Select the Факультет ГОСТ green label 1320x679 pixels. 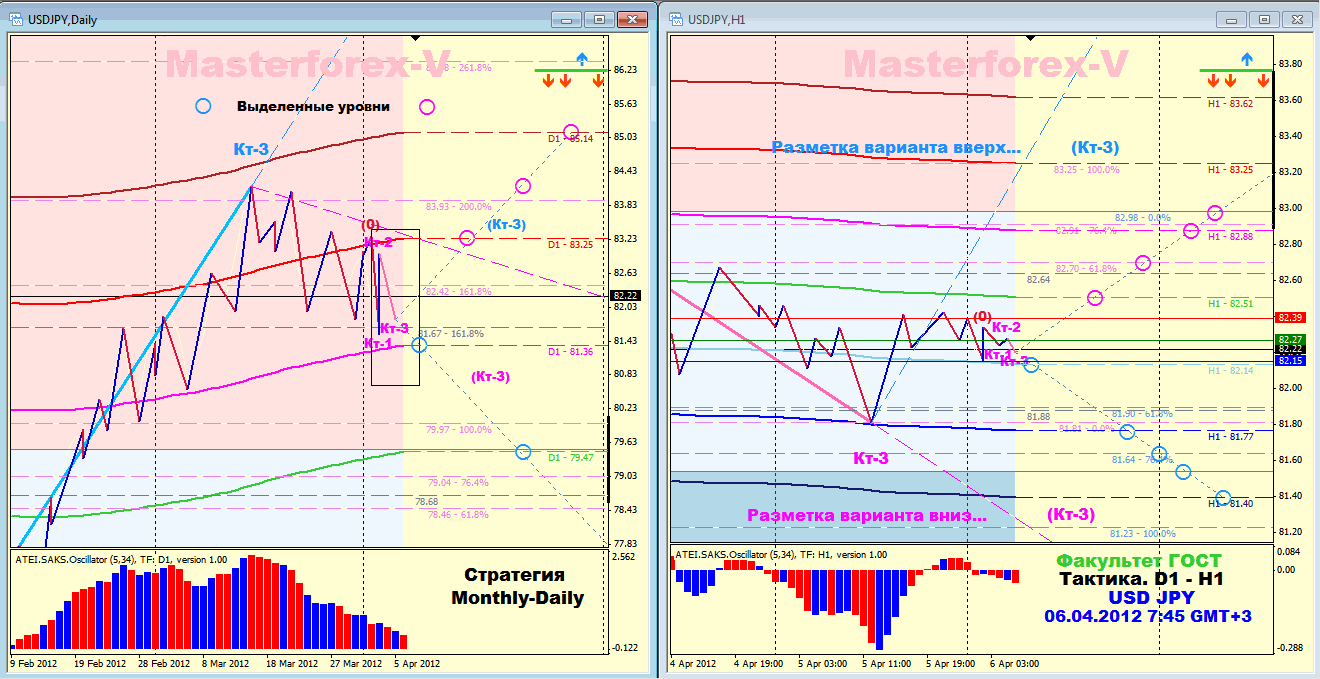click(1139, 561)
